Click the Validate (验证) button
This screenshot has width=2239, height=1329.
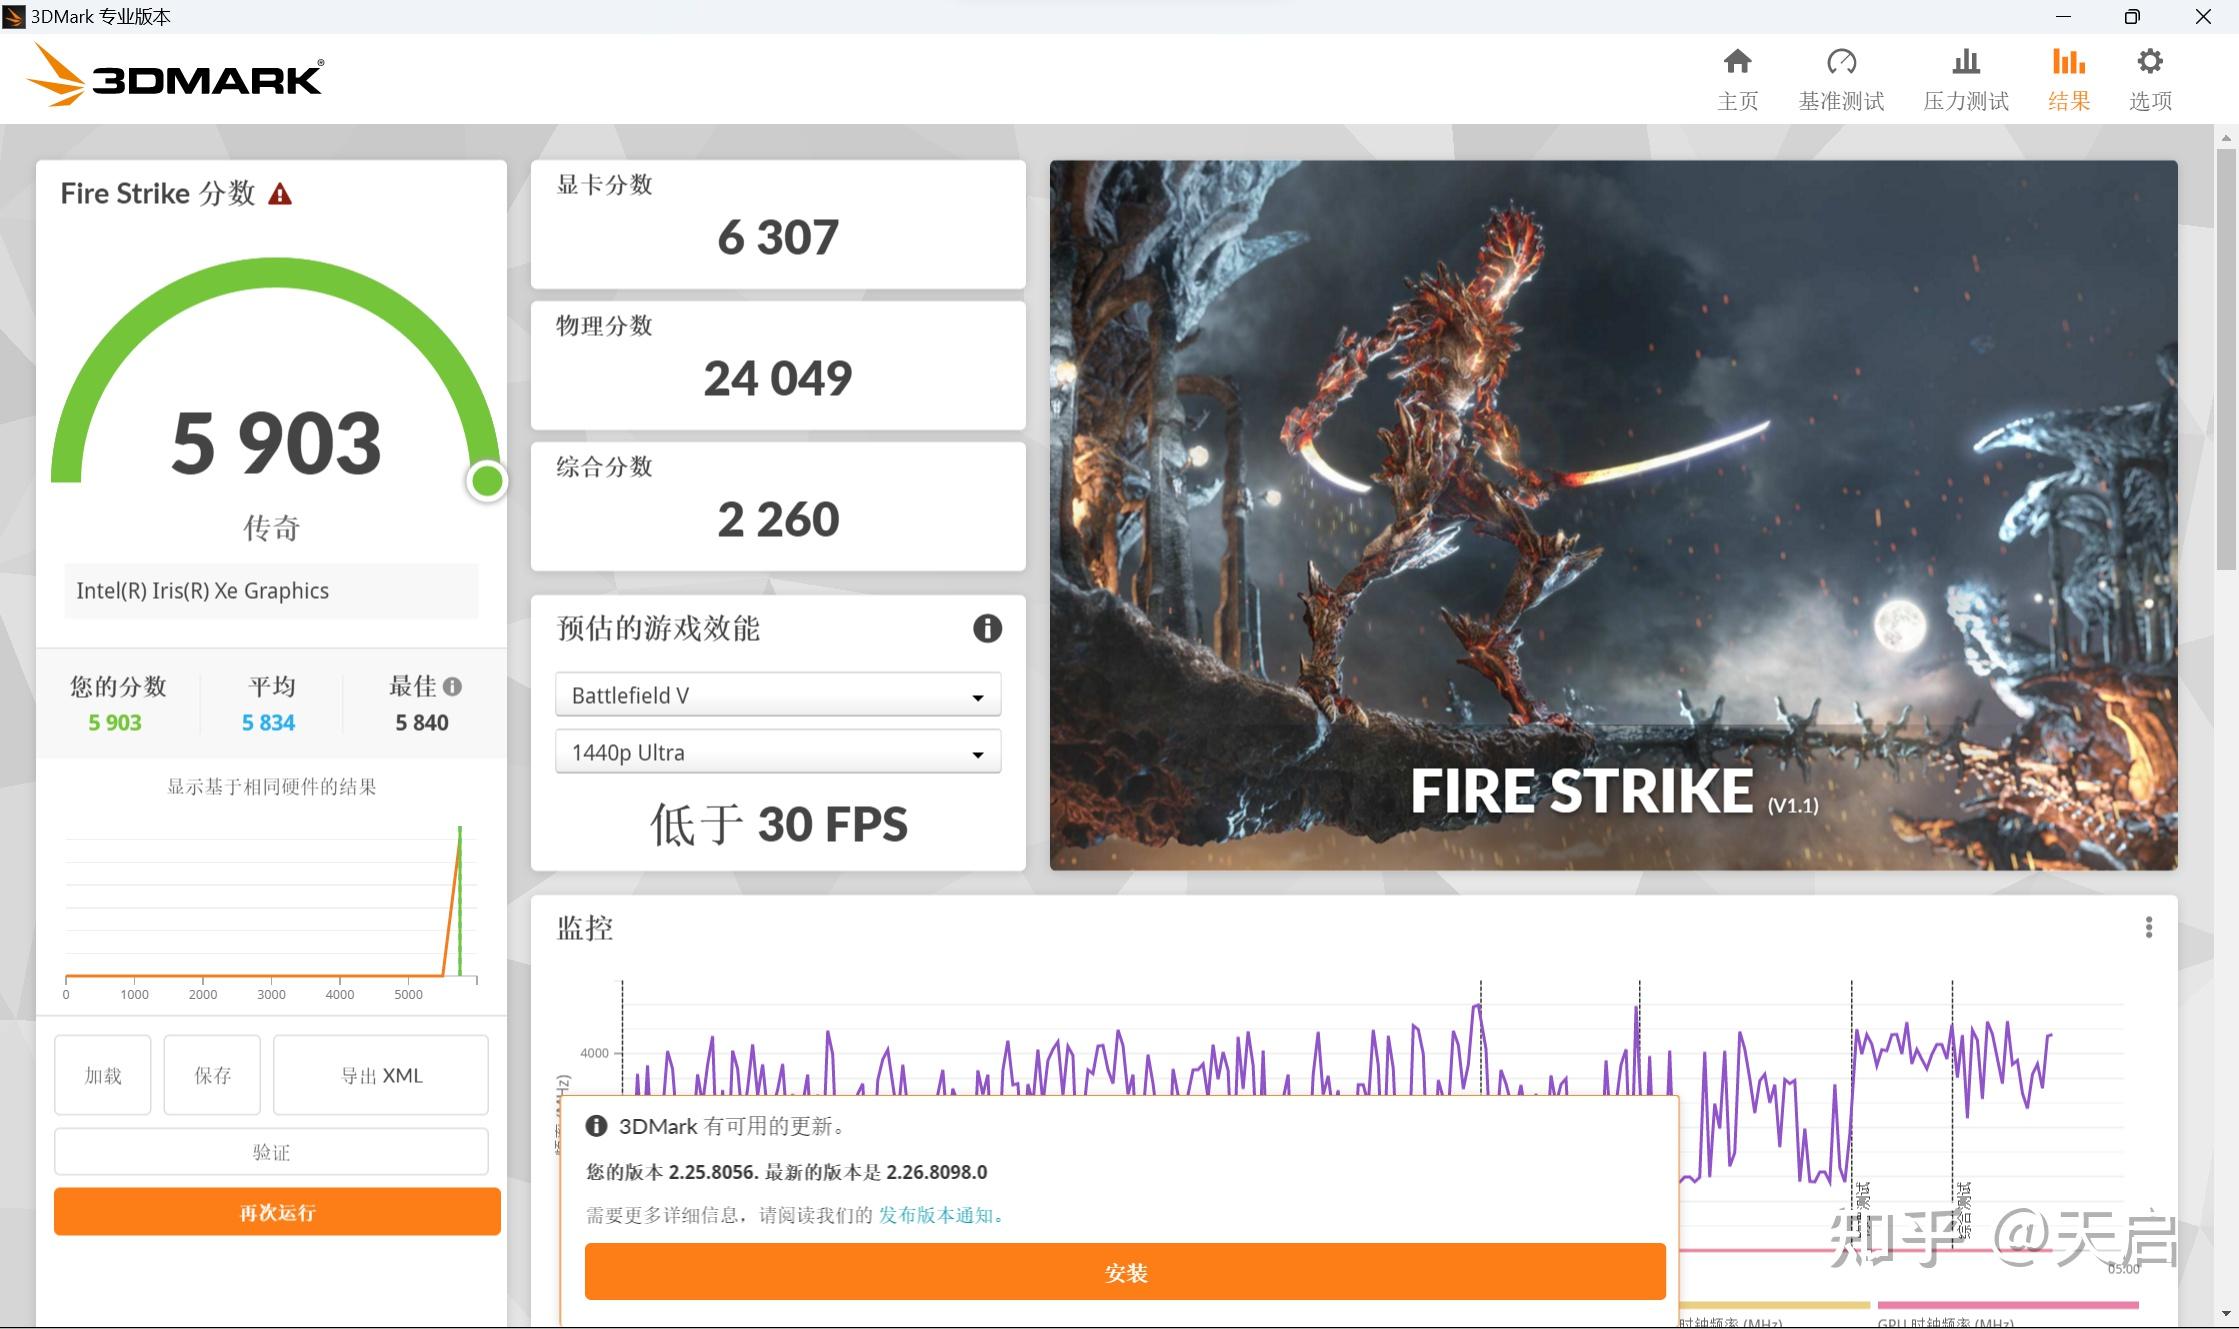pos(271,1152)
